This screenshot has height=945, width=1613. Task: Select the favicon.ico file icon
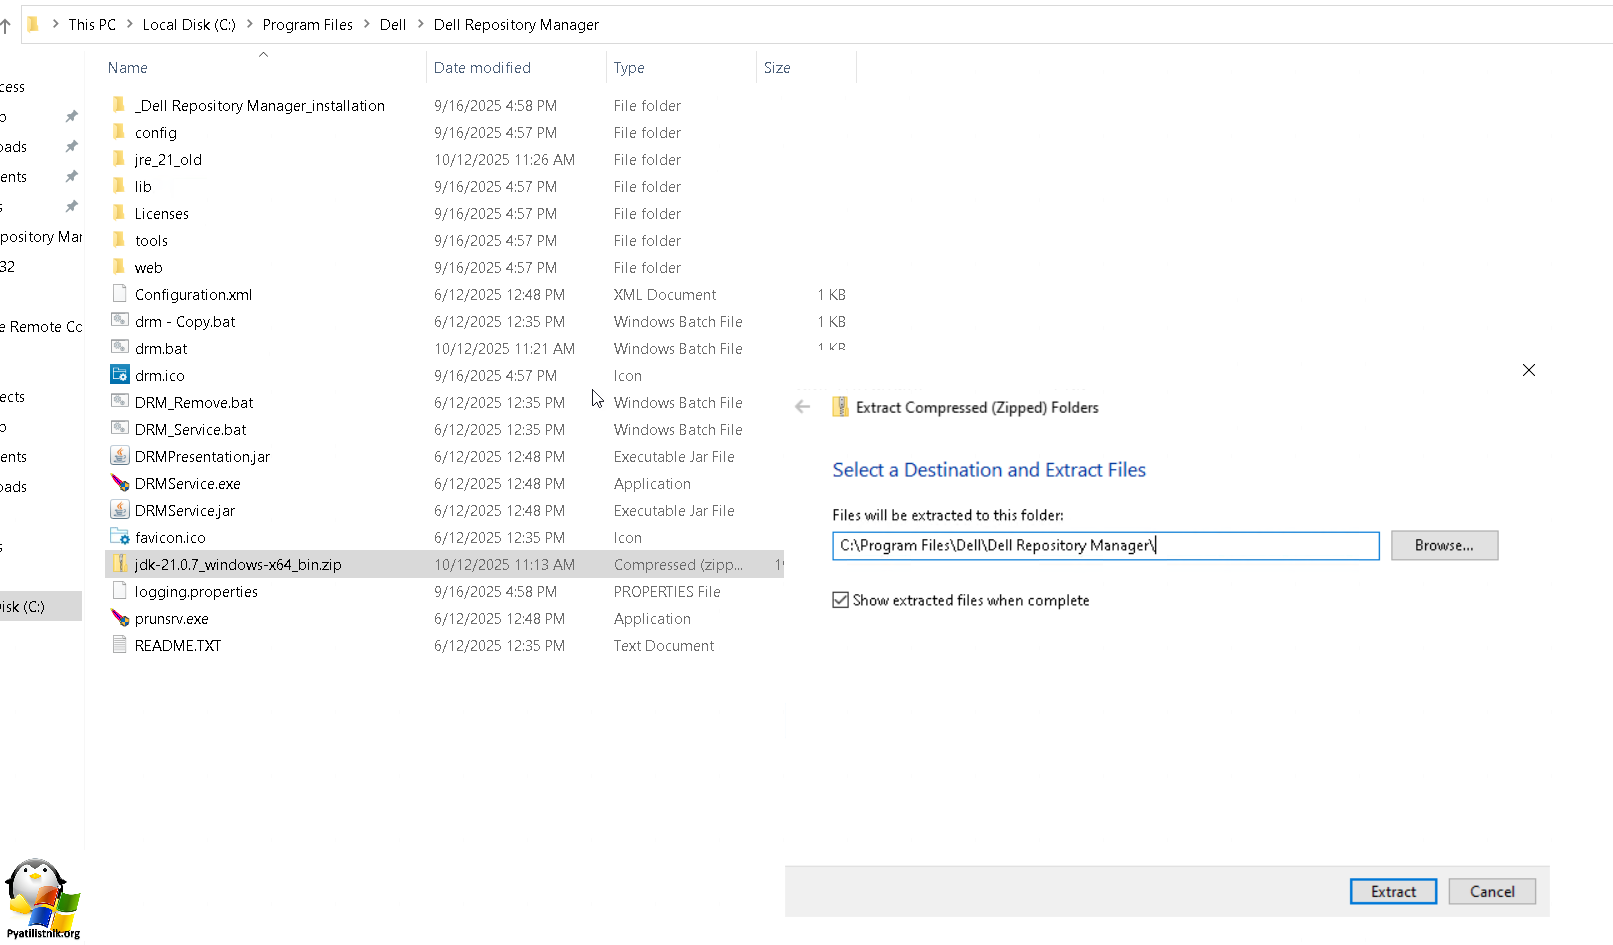click(x=120, y=537)
